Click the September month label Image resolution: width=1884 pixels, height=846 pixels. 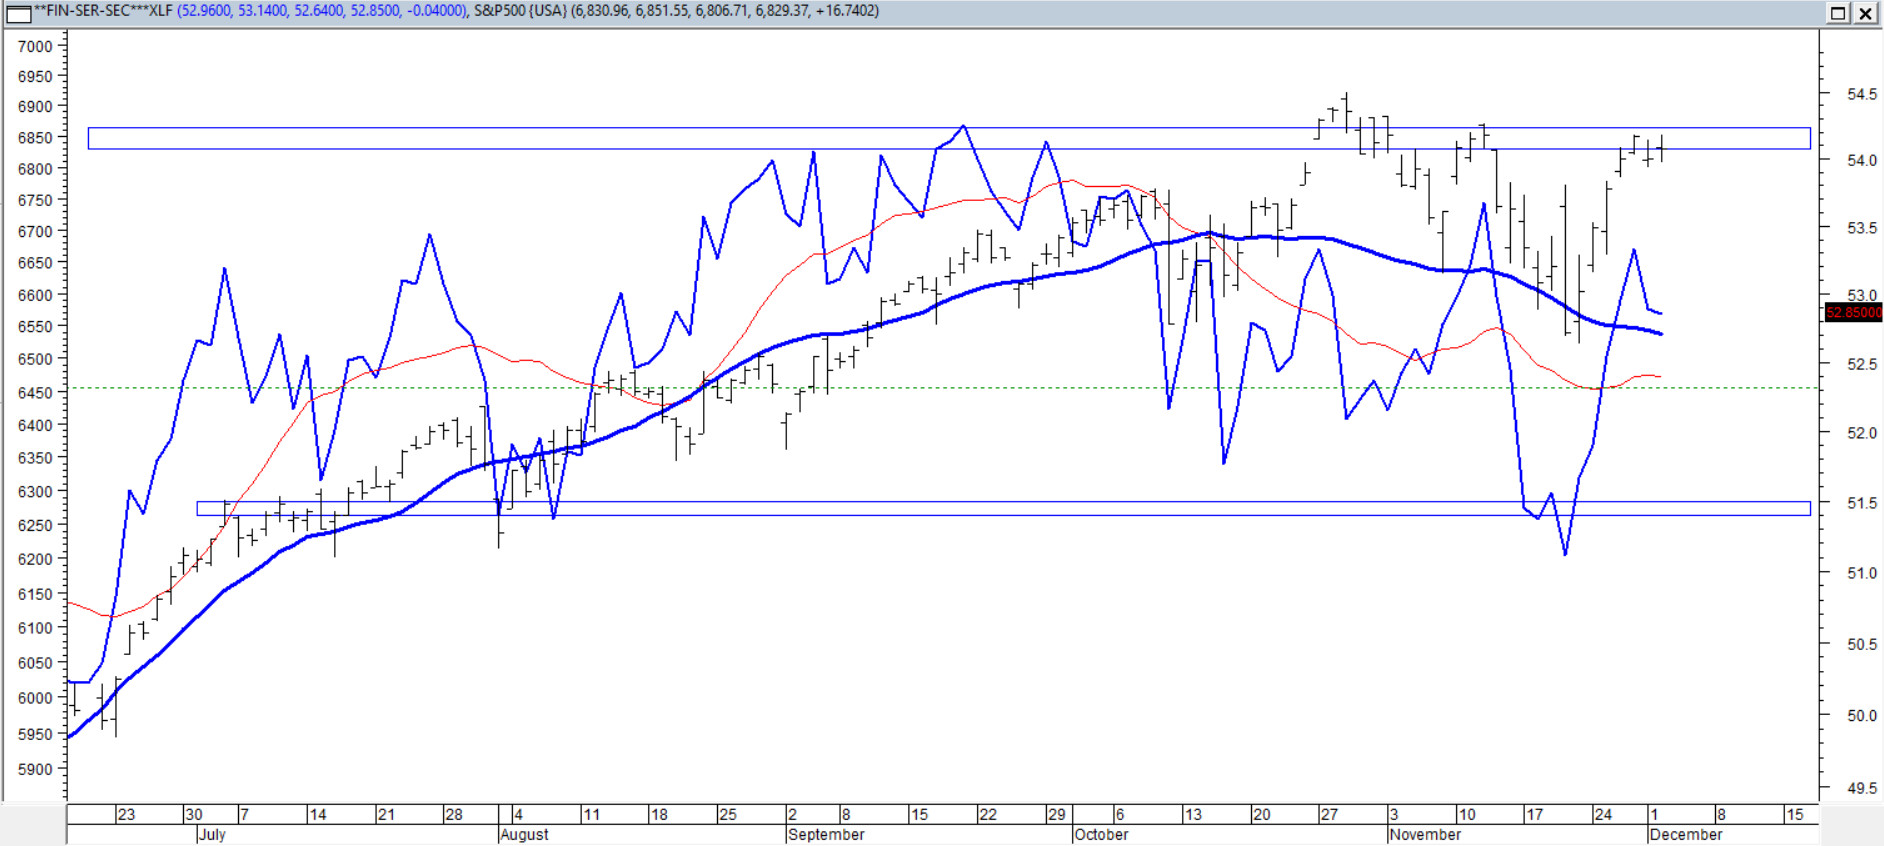pyautogui.click(x=826, y=835)
